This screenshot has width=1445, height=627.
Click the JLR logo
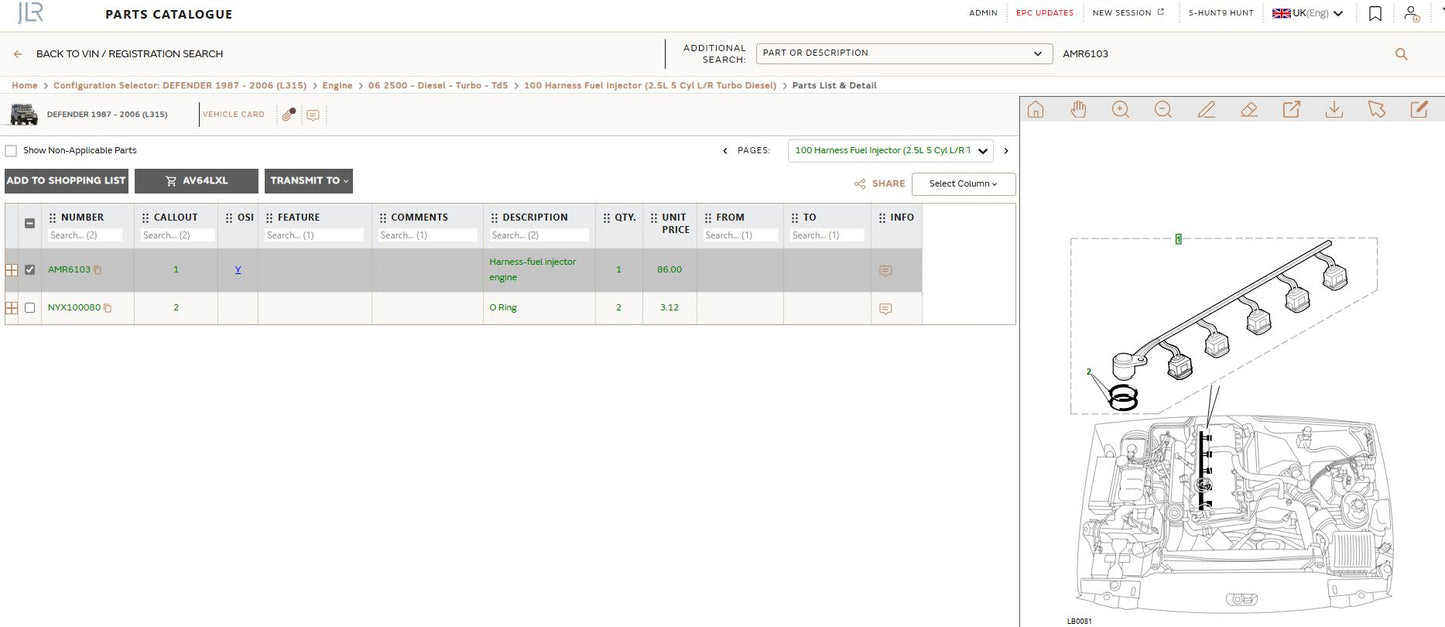(x=31, y=14)
